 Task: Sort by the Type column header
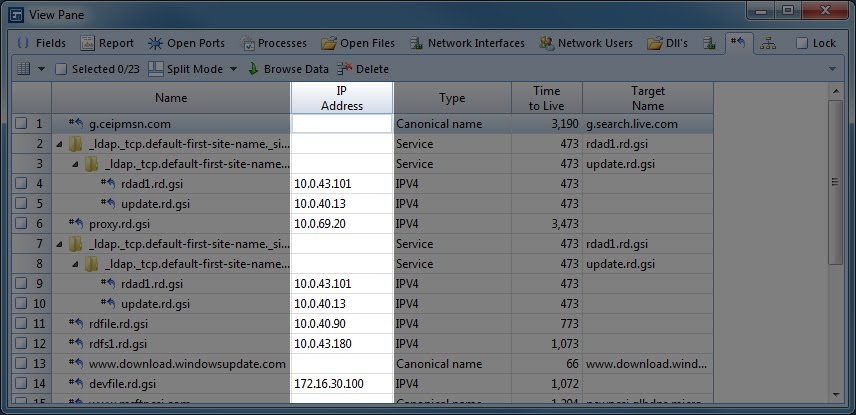pos(453,98)
